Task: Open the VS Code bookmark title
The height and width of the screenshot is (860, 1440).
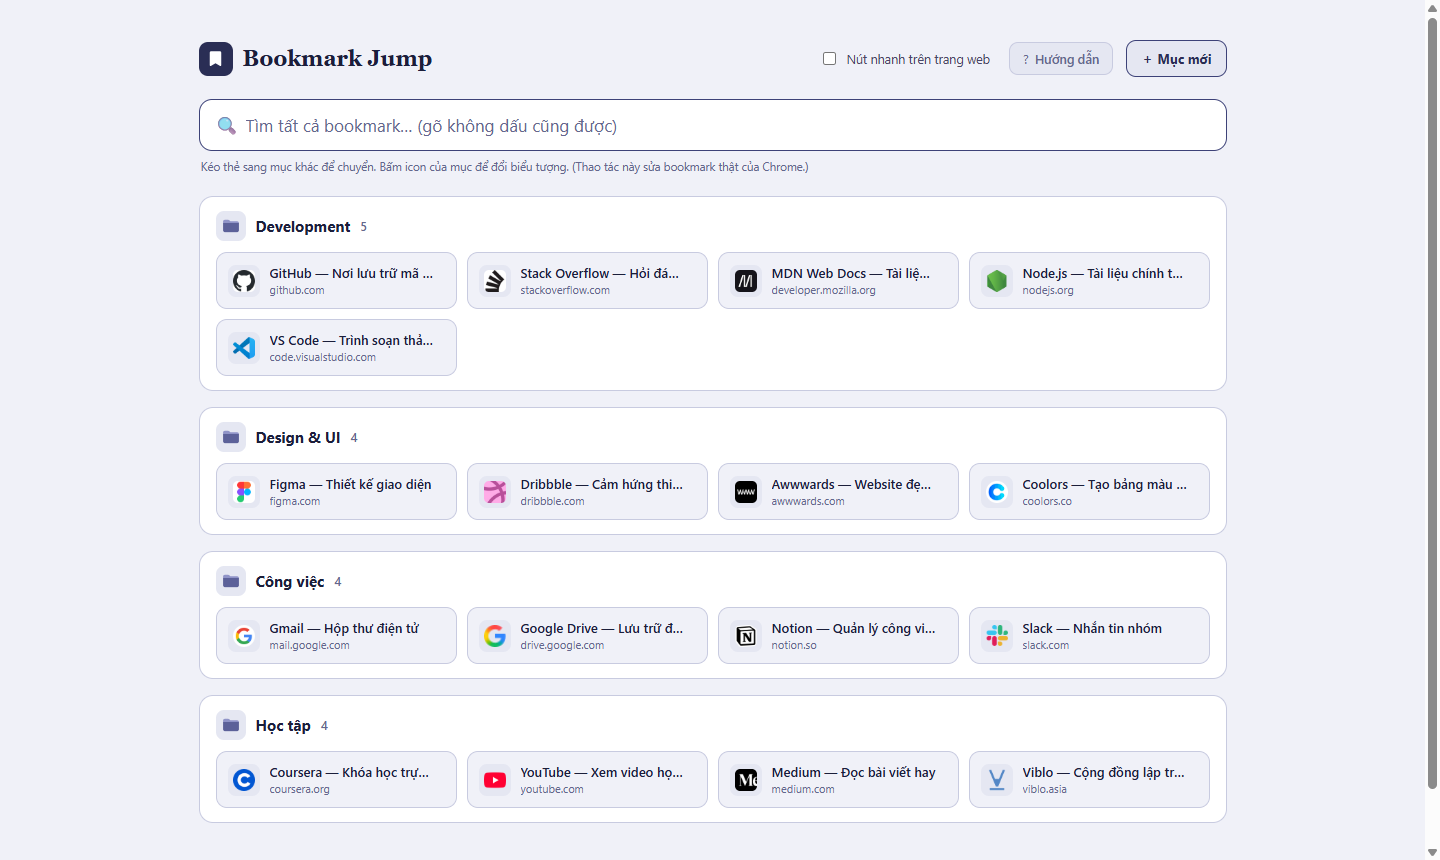Action: (x=351, y=340)
